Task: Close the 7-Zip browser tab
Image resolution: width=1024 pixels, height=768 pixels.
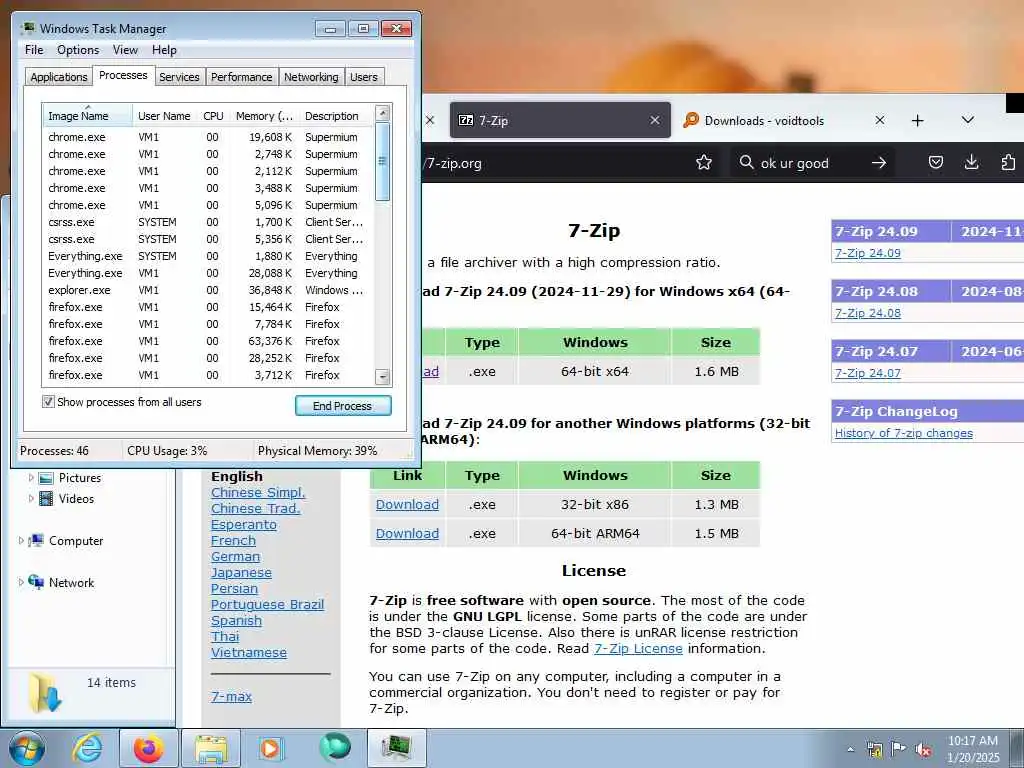Action: (655, 120)
